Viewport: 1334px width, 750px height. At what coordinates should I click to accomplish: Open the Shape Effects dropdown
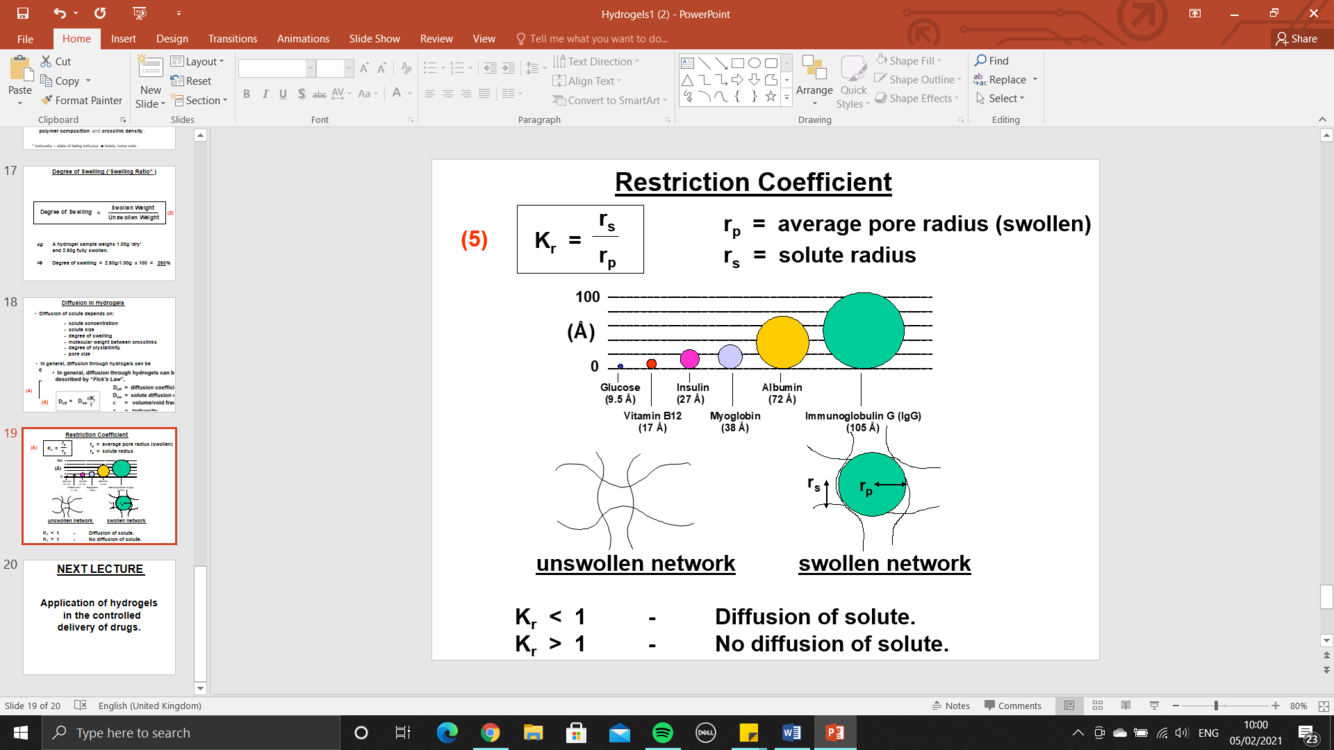(917, 98)
